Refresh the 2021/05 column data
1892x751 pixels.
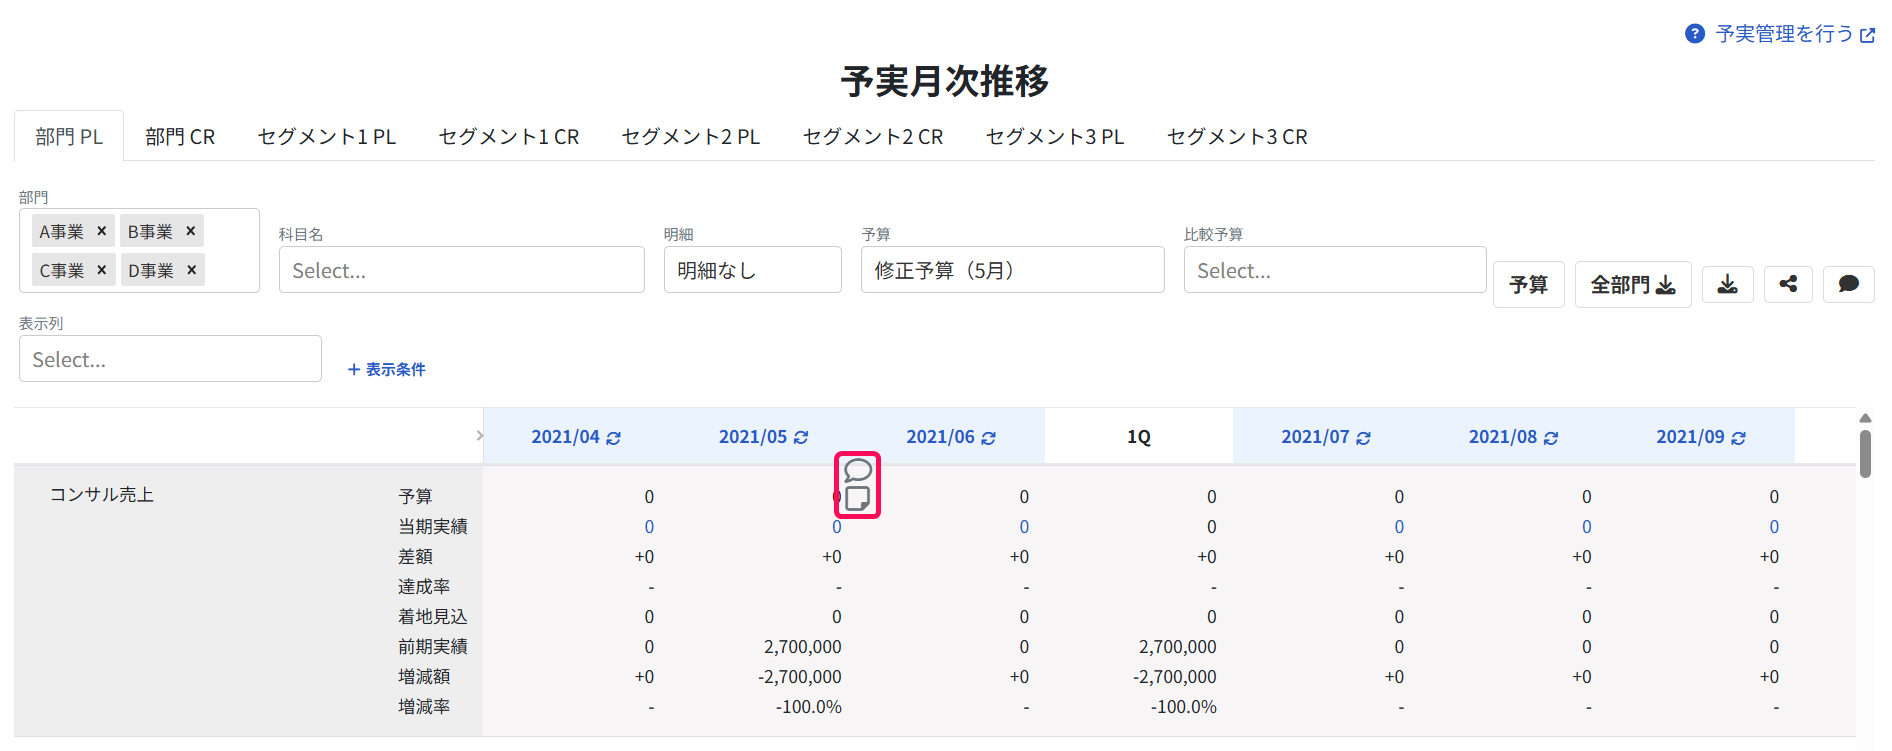coord(801,438)
